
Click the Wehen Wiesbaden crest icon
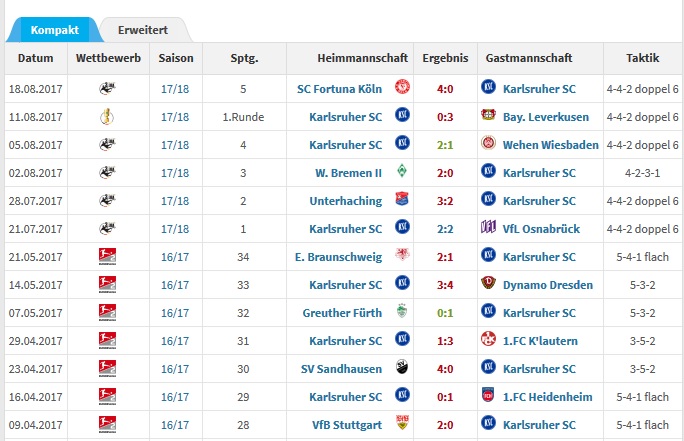click(488, 143)
